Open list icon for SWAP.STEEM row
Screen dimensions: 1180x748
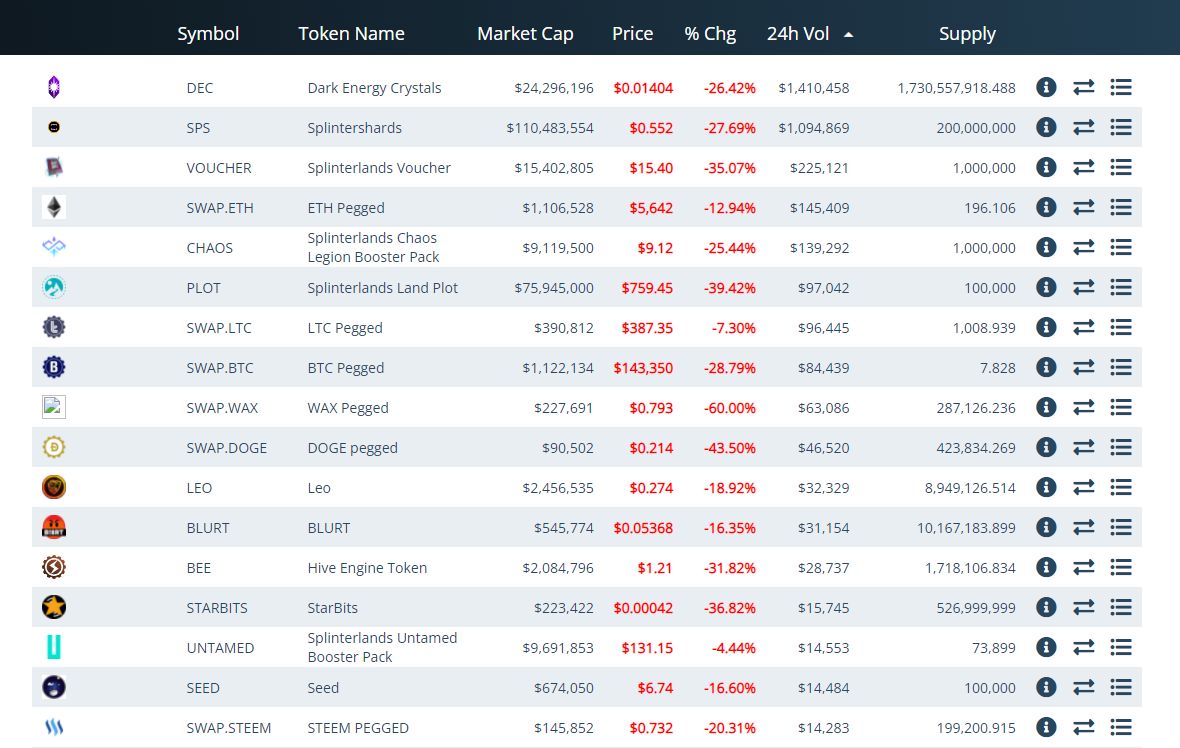click(1121, 727)
